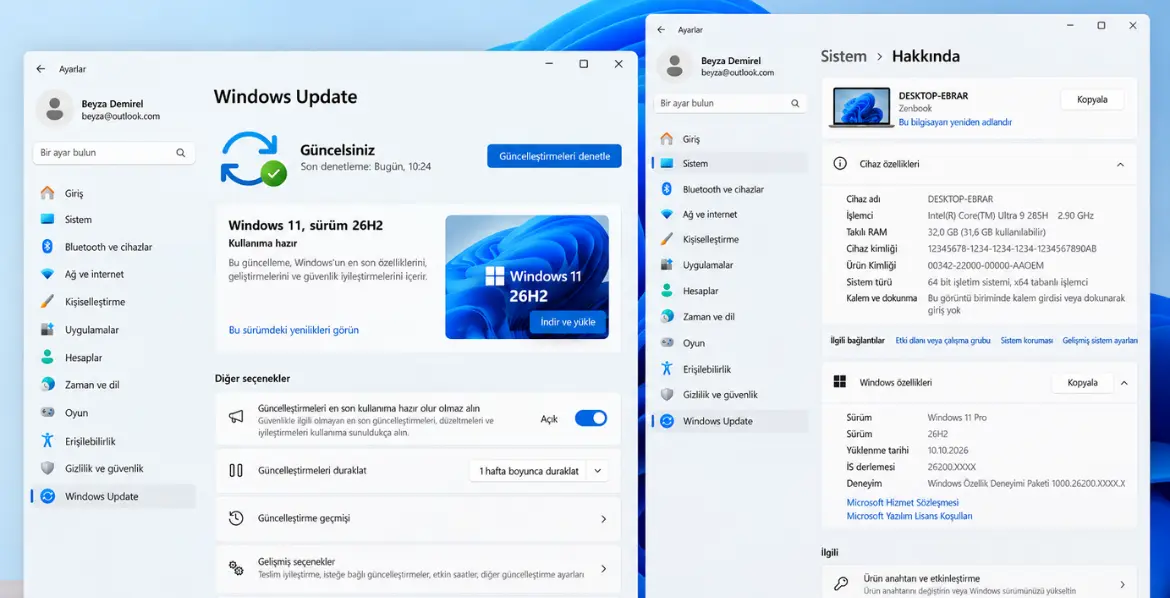
Task: Click the Gizlilik ve güvenlik shield icon, Windows Update window
Action: (48, 468)
